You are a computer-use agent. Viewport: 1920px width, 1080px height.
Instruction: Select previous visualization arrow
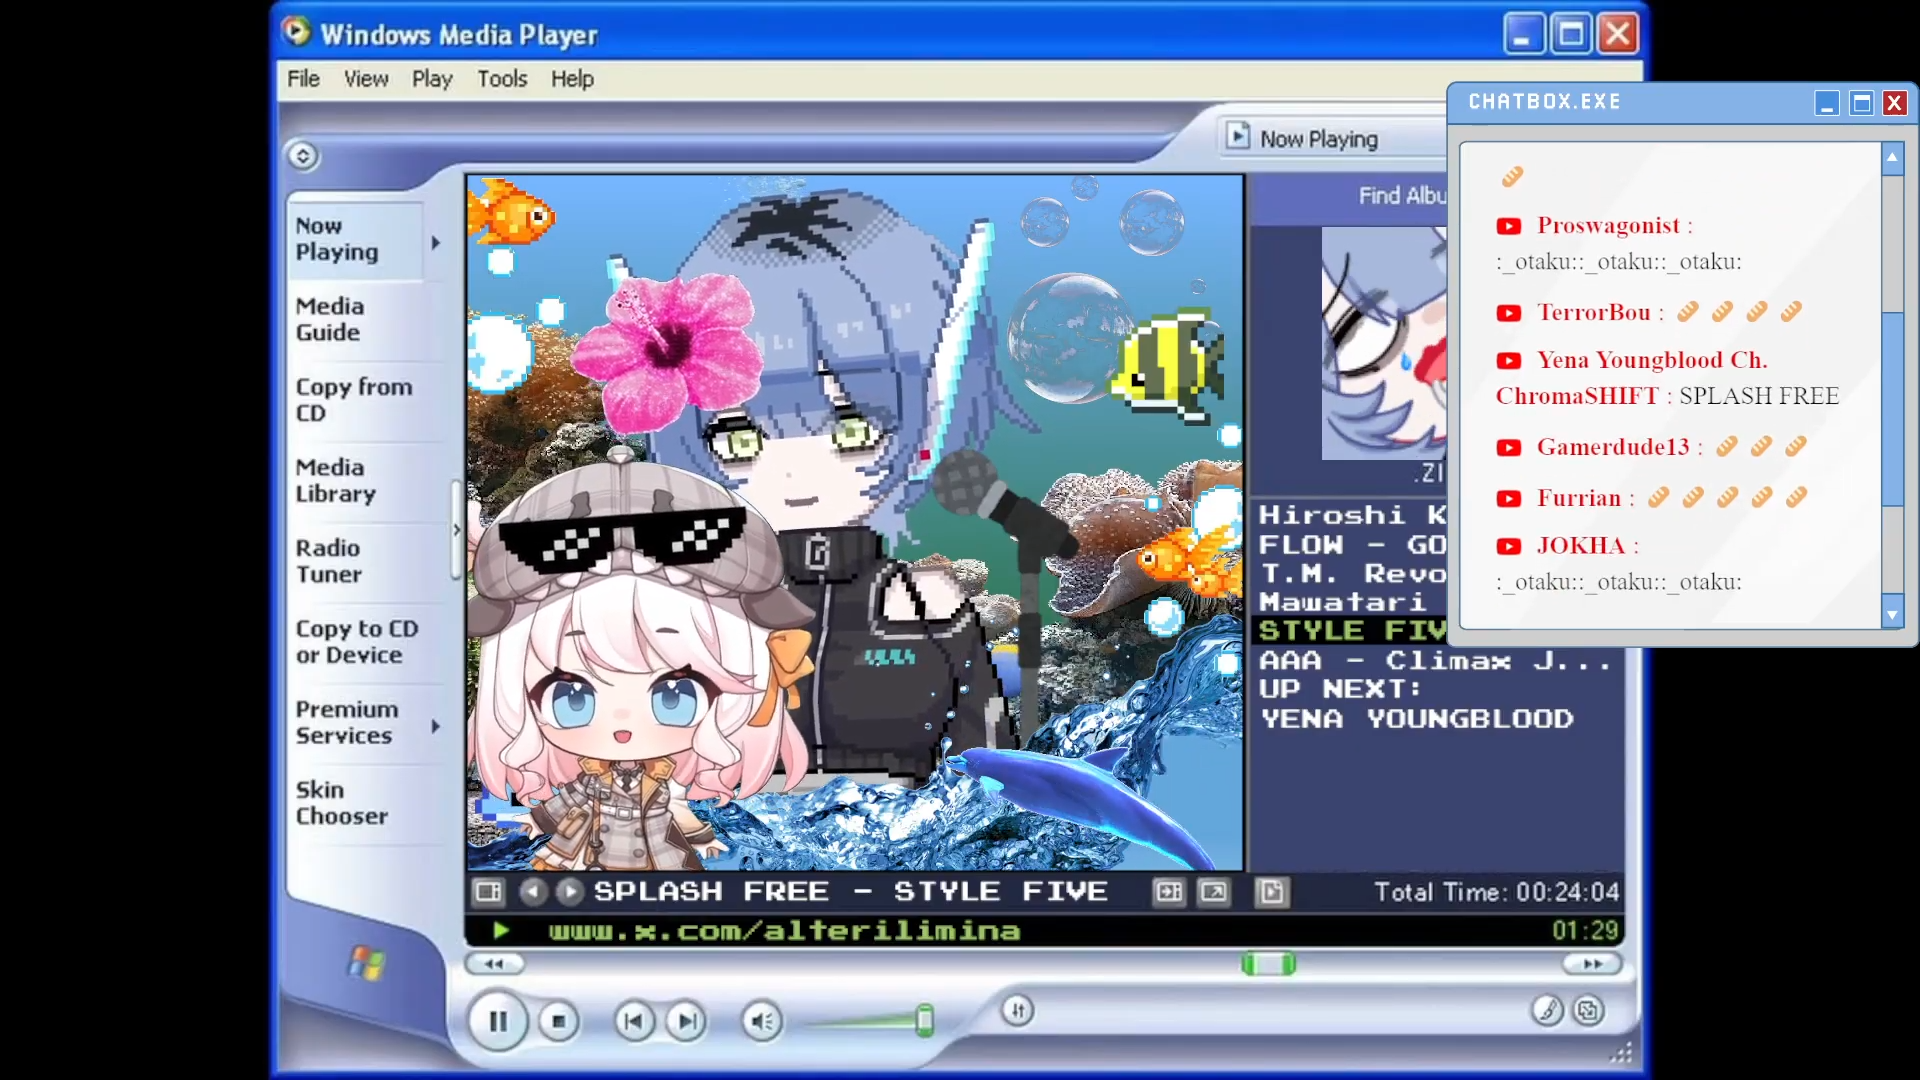[533, 892]
